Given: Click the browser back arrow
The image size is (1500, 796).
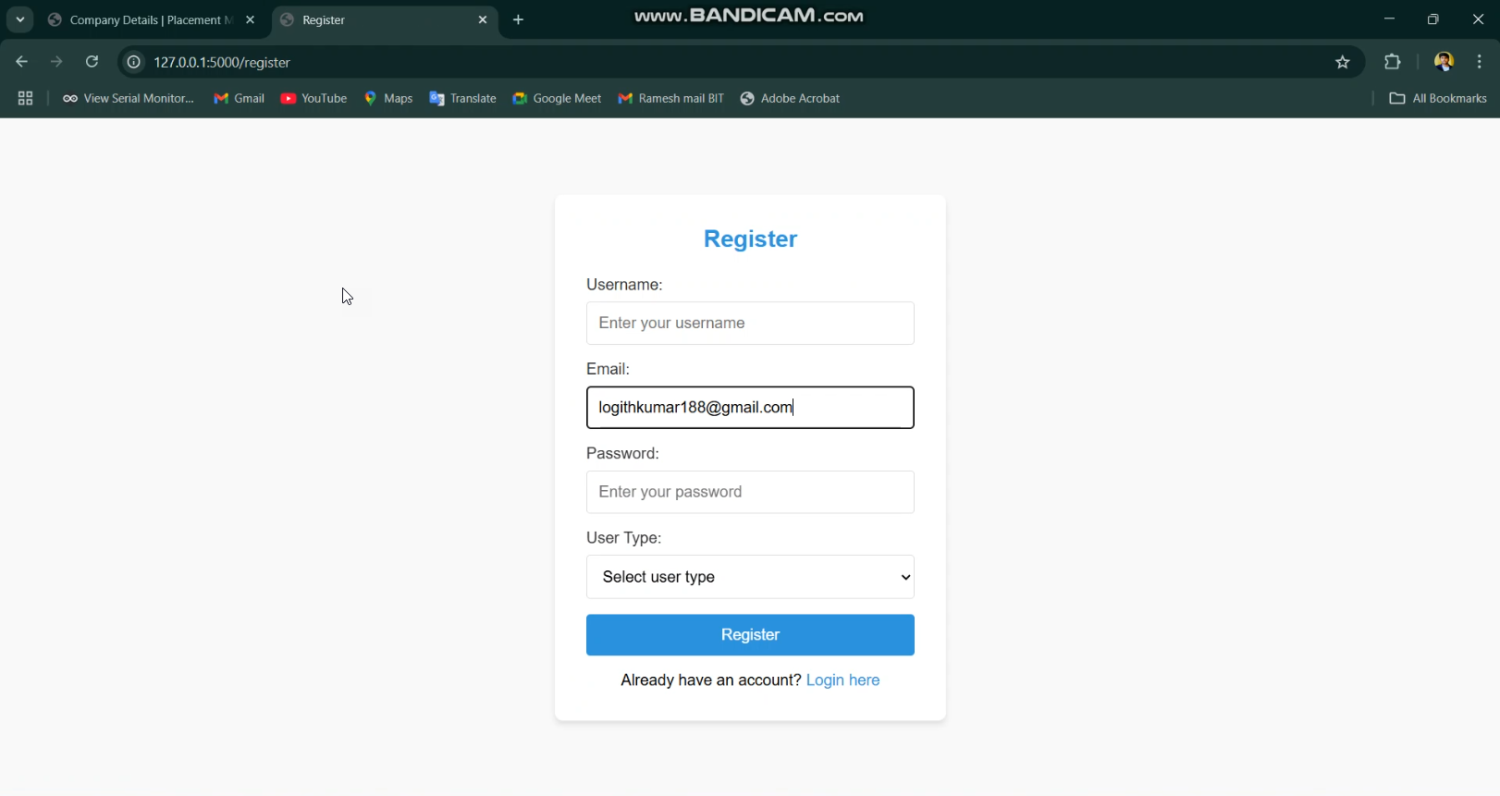Looking at the screenshot, I should pos(22,62).
